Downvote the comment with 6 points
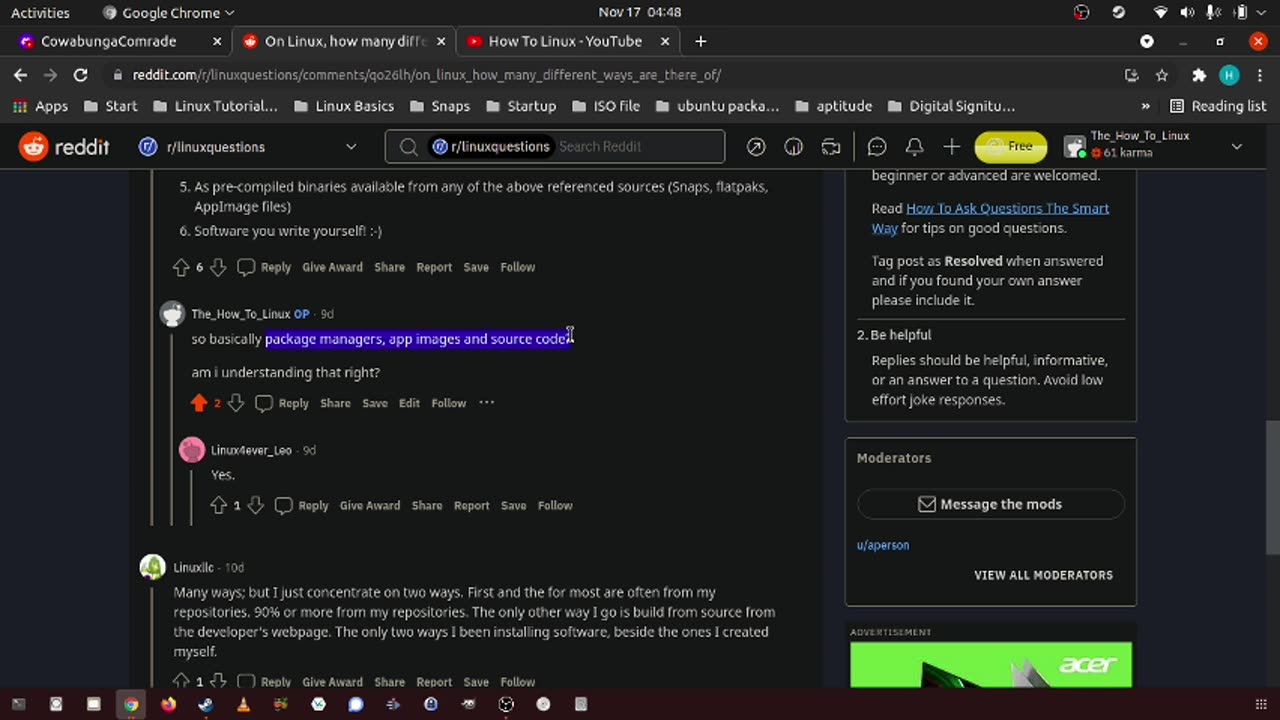Screen dimensions: 1280x720 (x=217, y=267)
